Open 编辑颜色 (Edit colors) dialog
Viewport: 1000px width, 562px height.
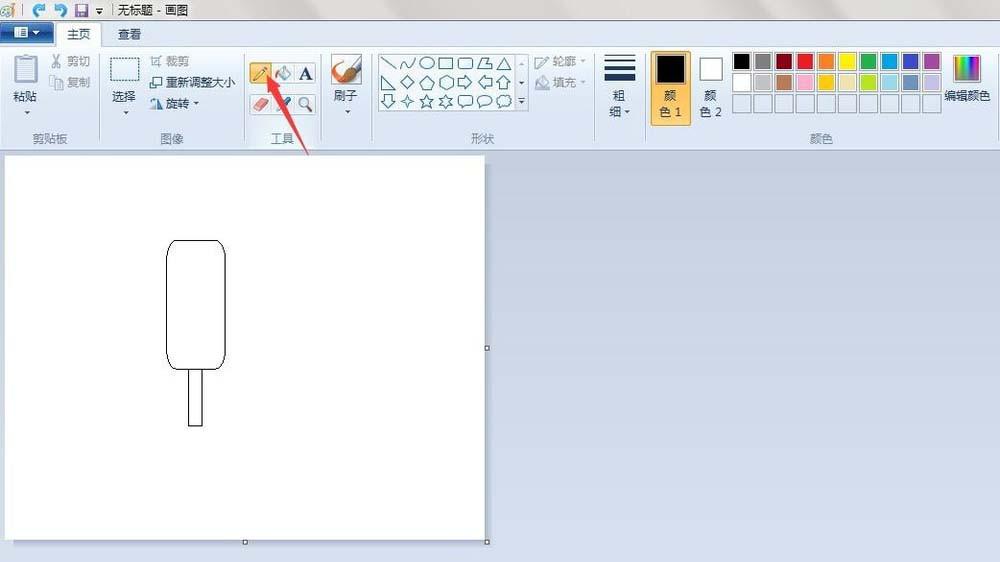(967, 80)
